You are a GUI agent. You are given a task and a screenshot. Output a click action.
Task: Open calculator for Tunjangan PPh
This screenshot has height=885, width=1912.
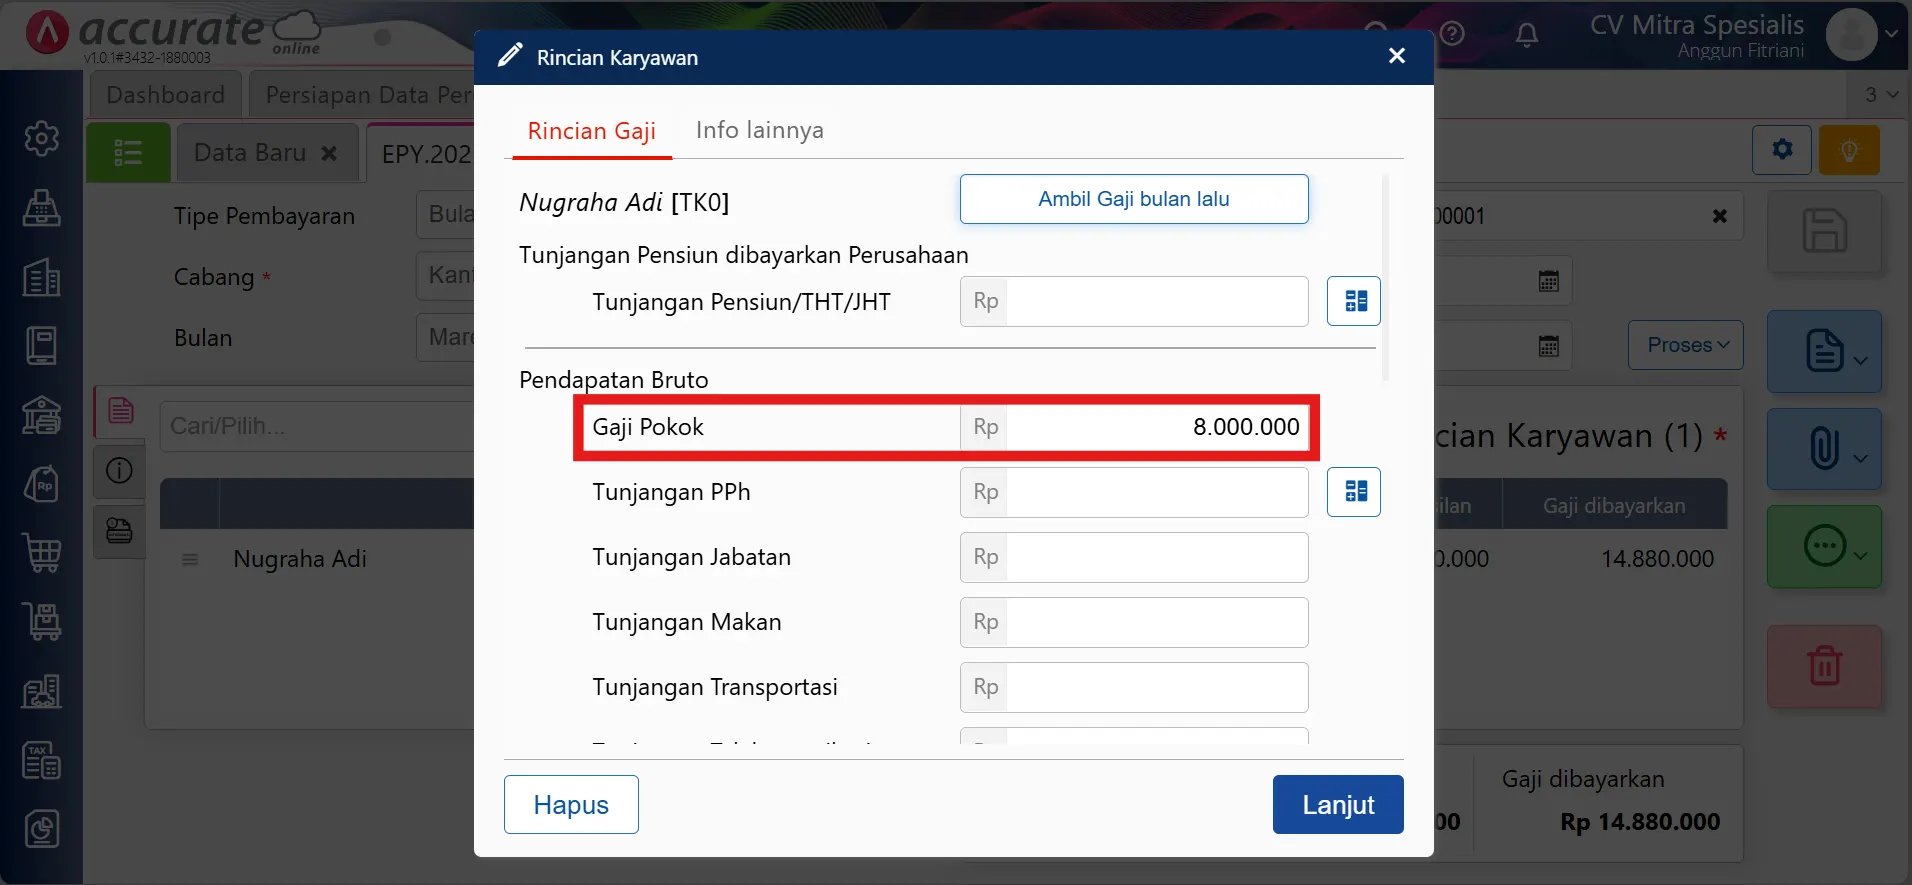[1354, 492]
